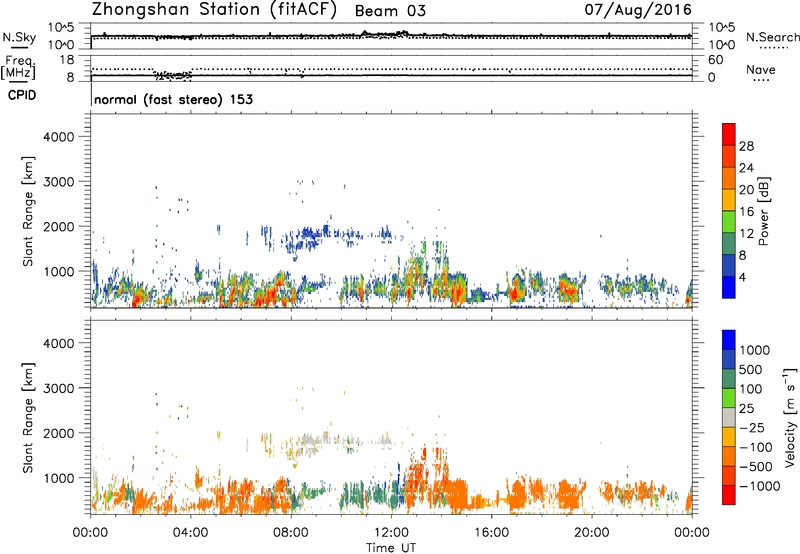800x554 pixels.
Task: Select the light green 25–100 Velocity colorbar segment
Action: pos(729,398)
